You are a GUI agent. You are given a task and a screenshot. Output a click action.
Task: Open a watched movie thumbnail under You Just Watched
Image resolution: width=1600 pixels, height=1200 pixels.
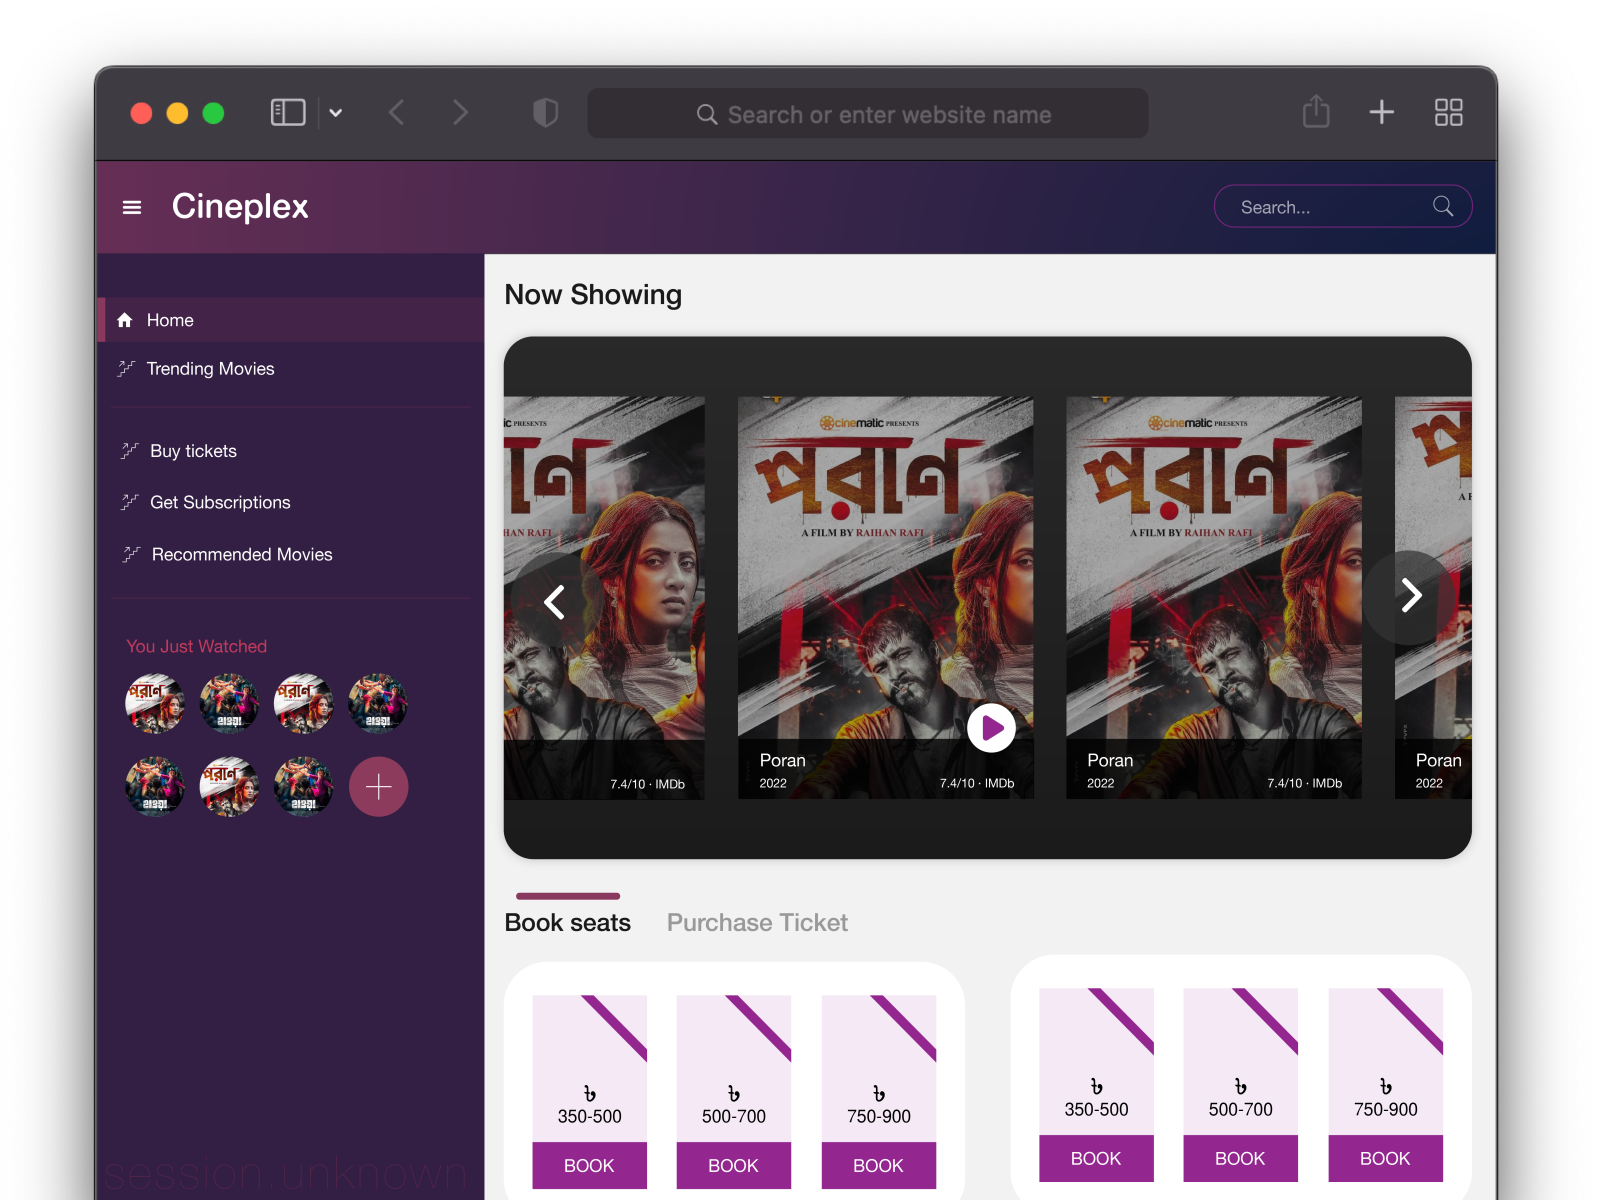tap(155, 703)
